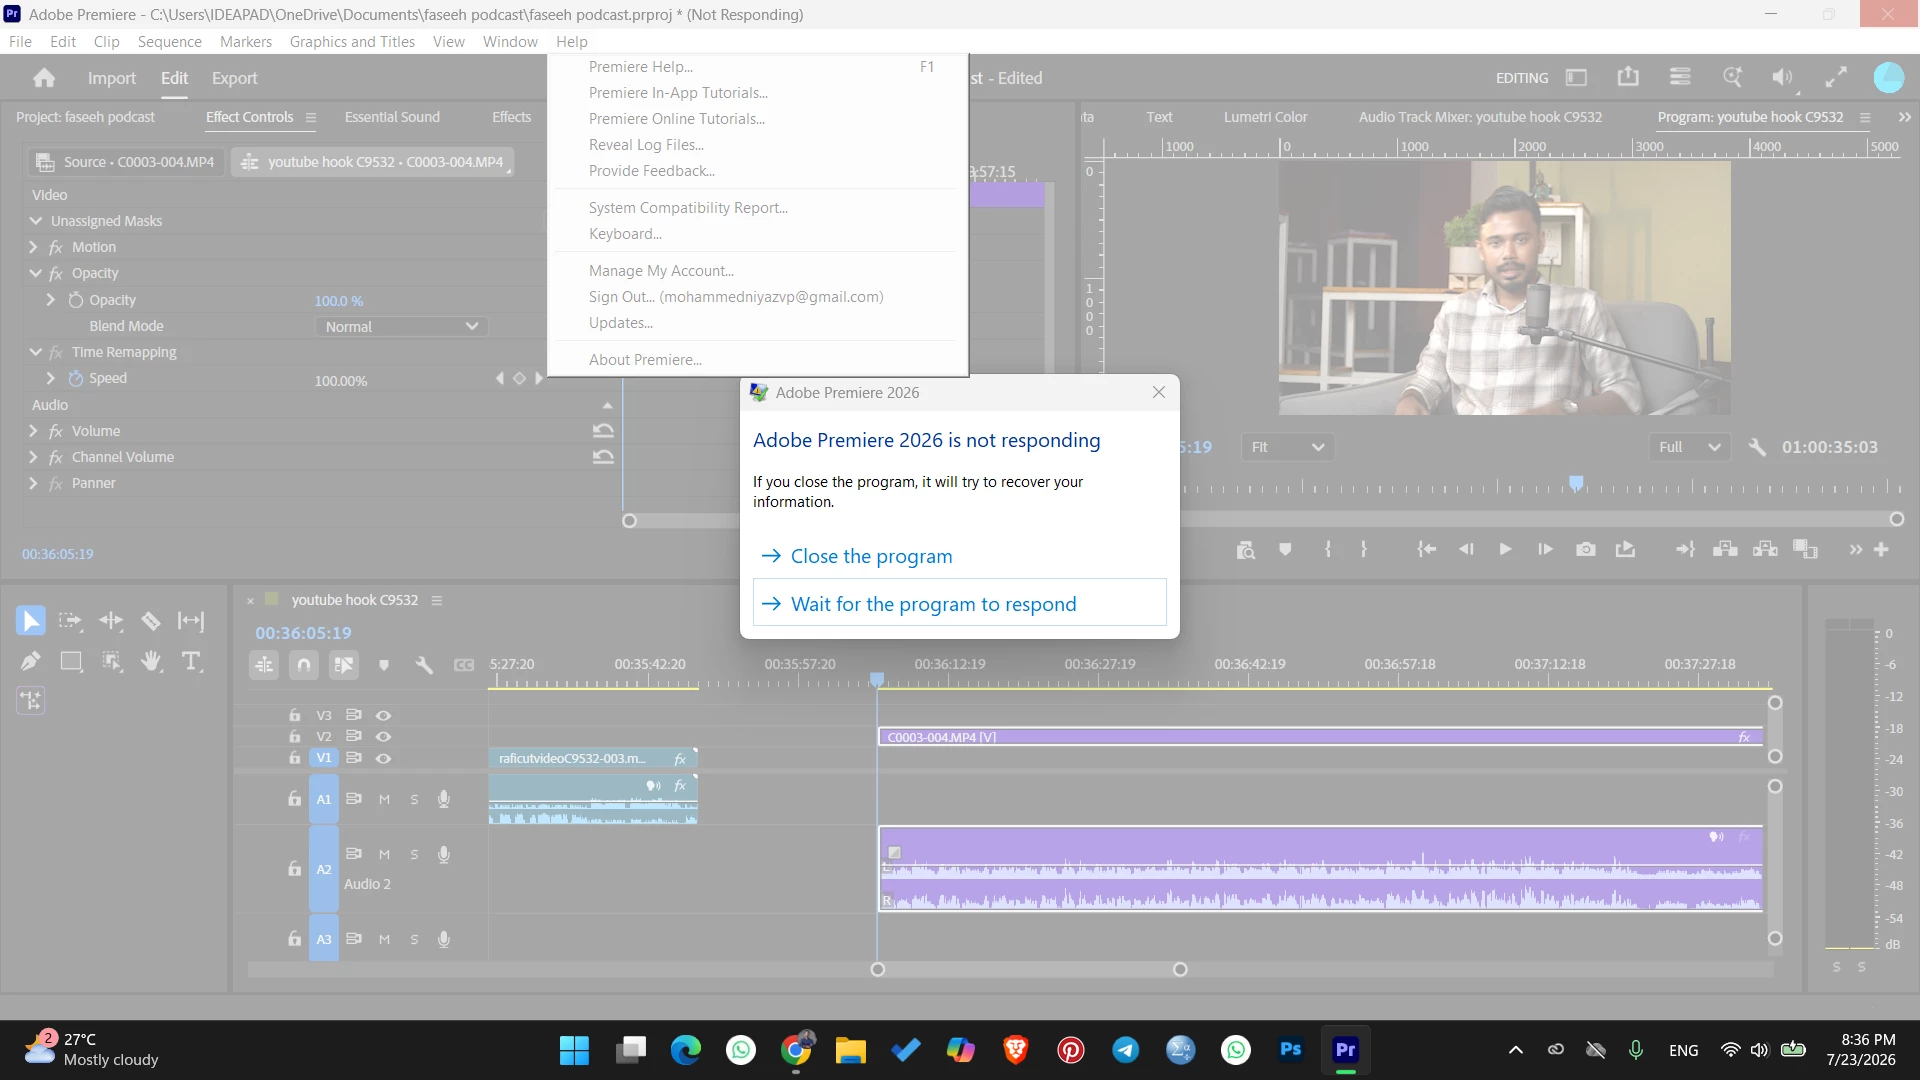Screen dimensions: 1920x1080
Task: Select the Type tool
Action: click(x=191, y=661)
